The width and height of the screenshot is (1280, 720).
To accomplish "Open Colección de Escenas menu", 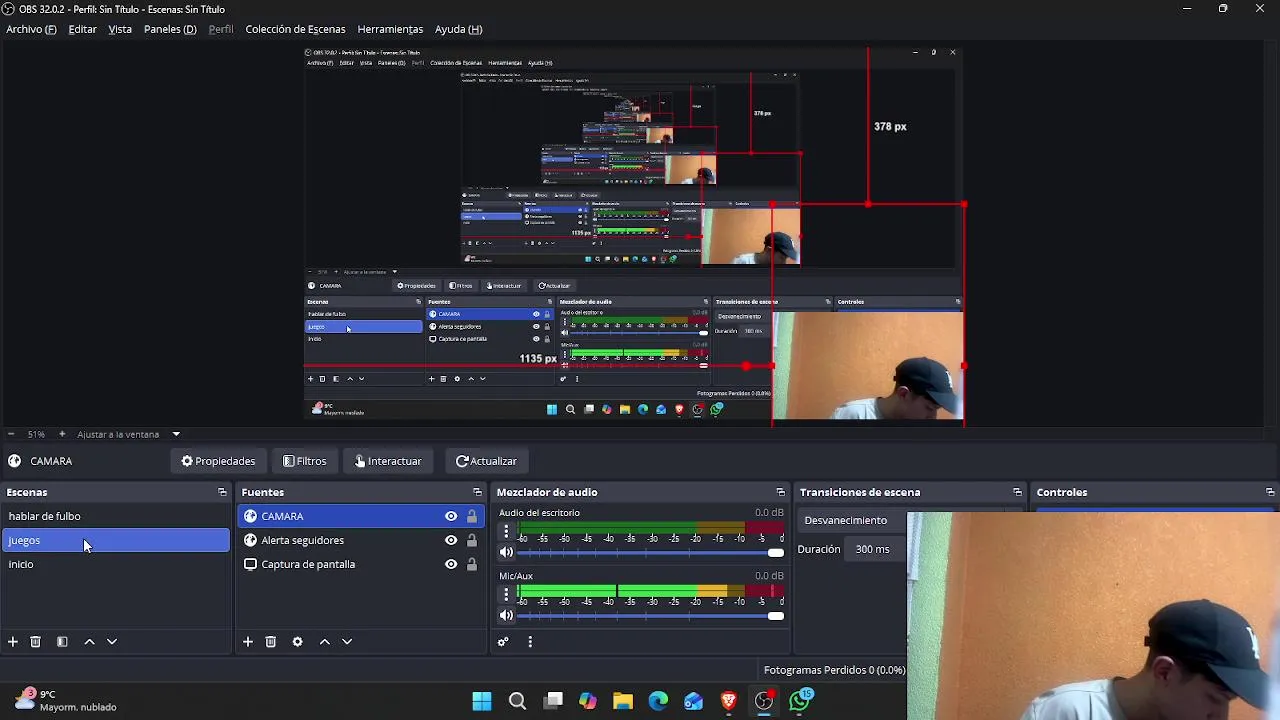I will point(295,29).
